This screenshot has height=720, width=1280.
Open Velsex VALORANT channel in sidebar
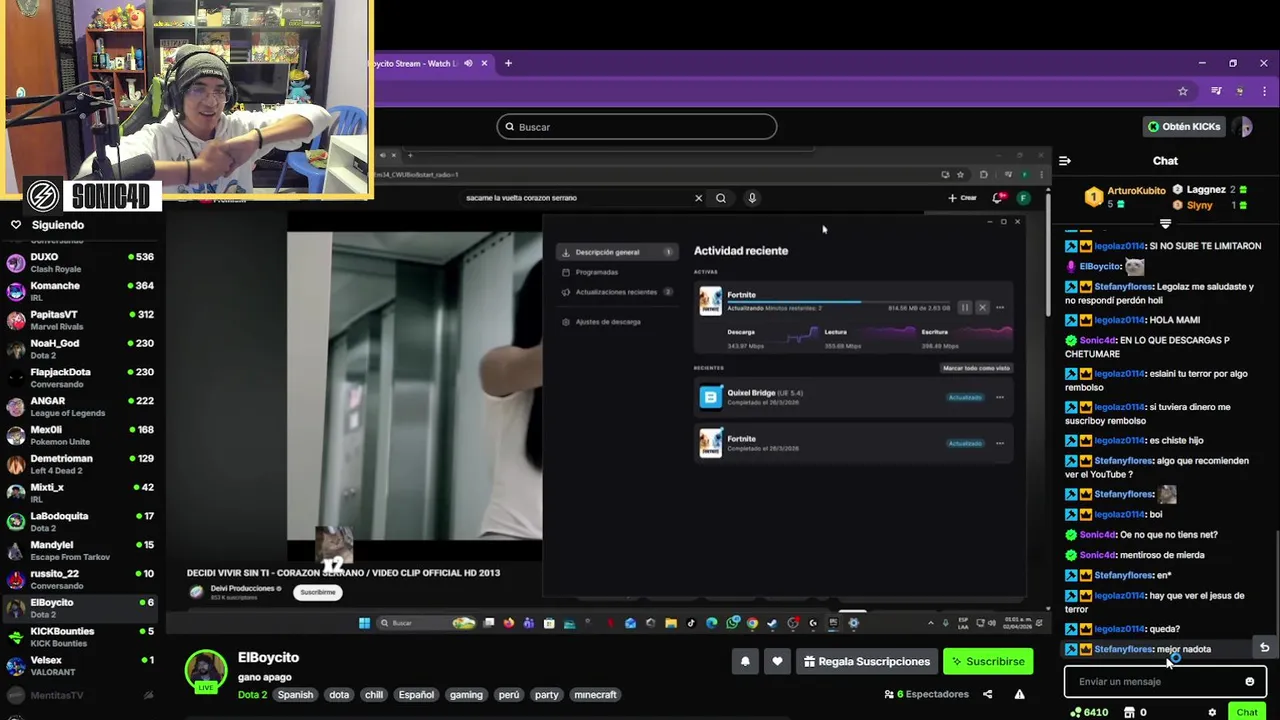tap(79, 665)
